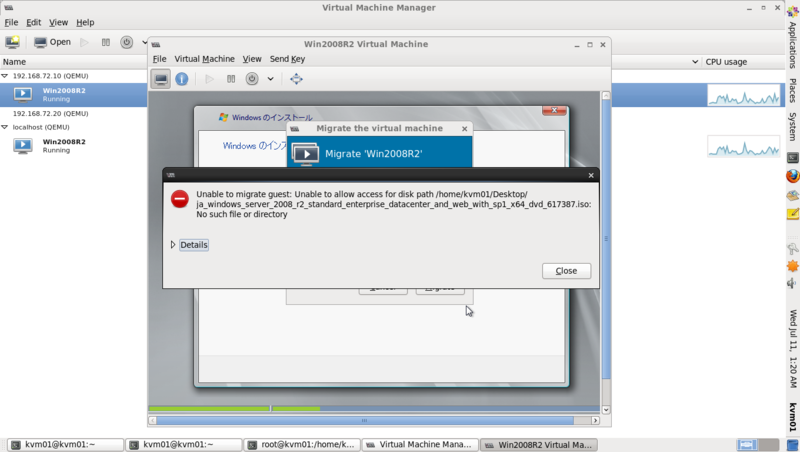Select Win2008R2 under 192.168.72.10
Image resolution: width=800 pixels, height=452 pixels.
pos(74,94)
